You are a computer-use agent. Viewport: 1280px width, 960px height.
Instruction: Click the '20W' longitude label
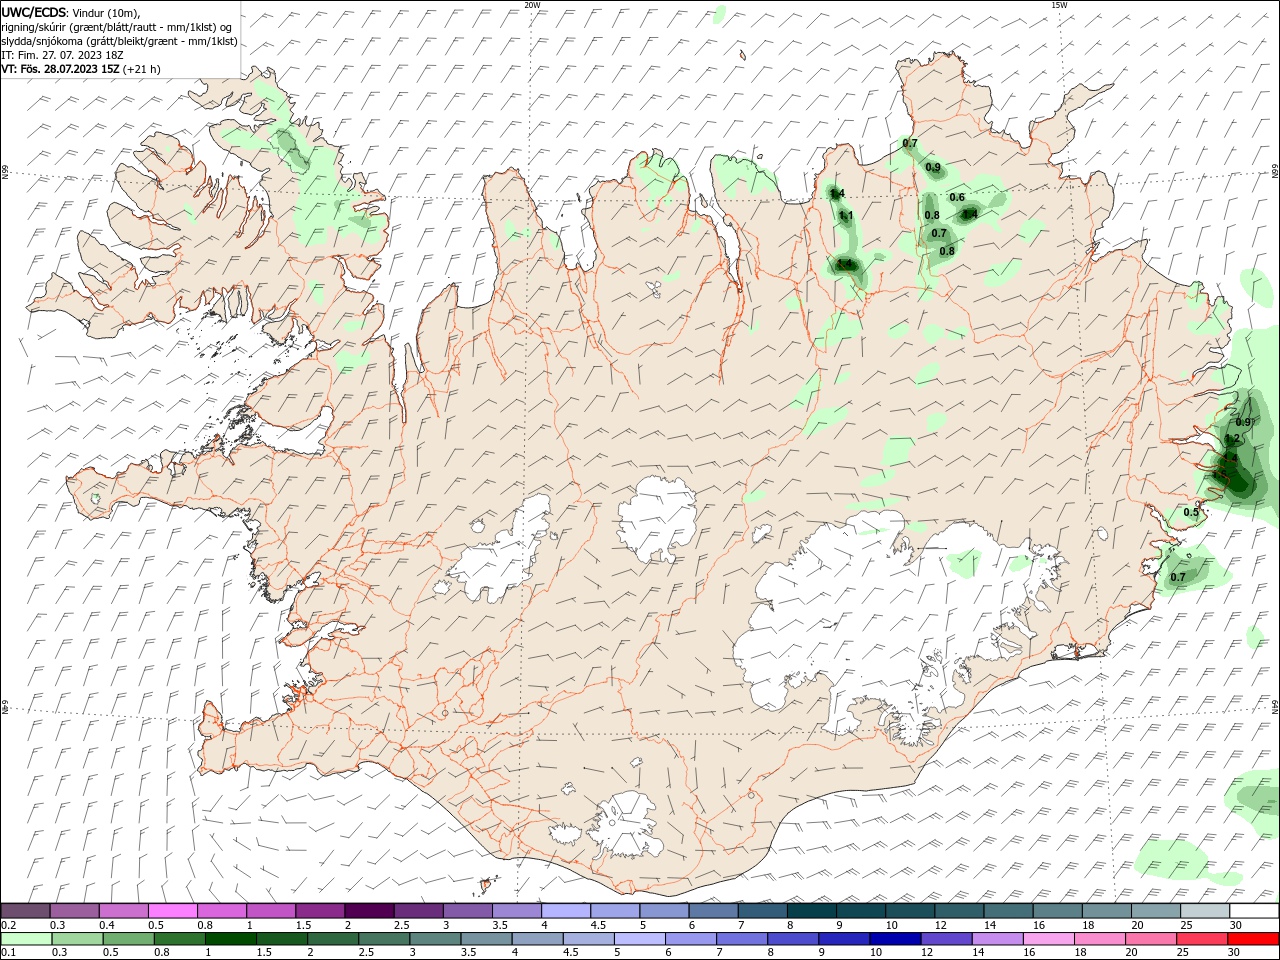click(x=532, y=5)
